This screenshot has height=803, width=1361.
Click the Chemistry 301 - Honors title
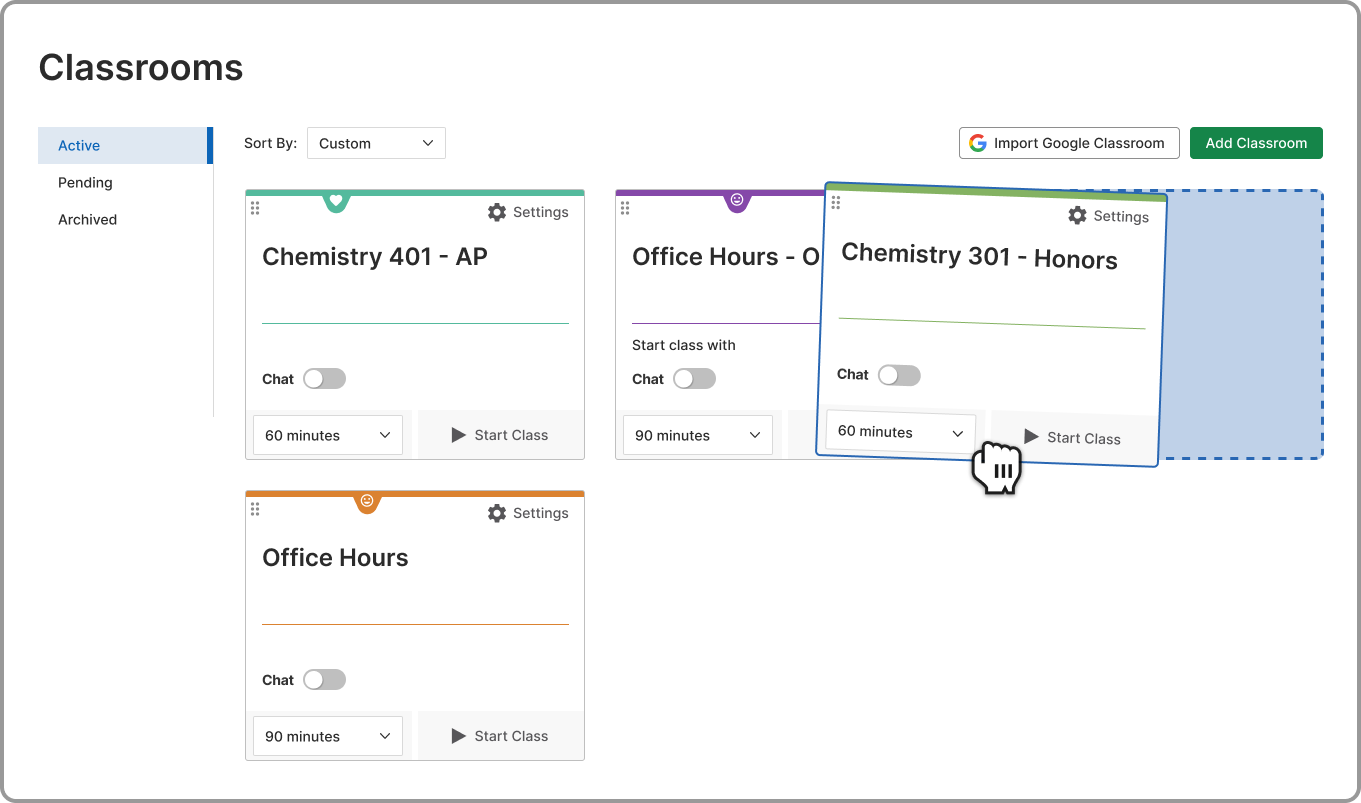point(979,256)
